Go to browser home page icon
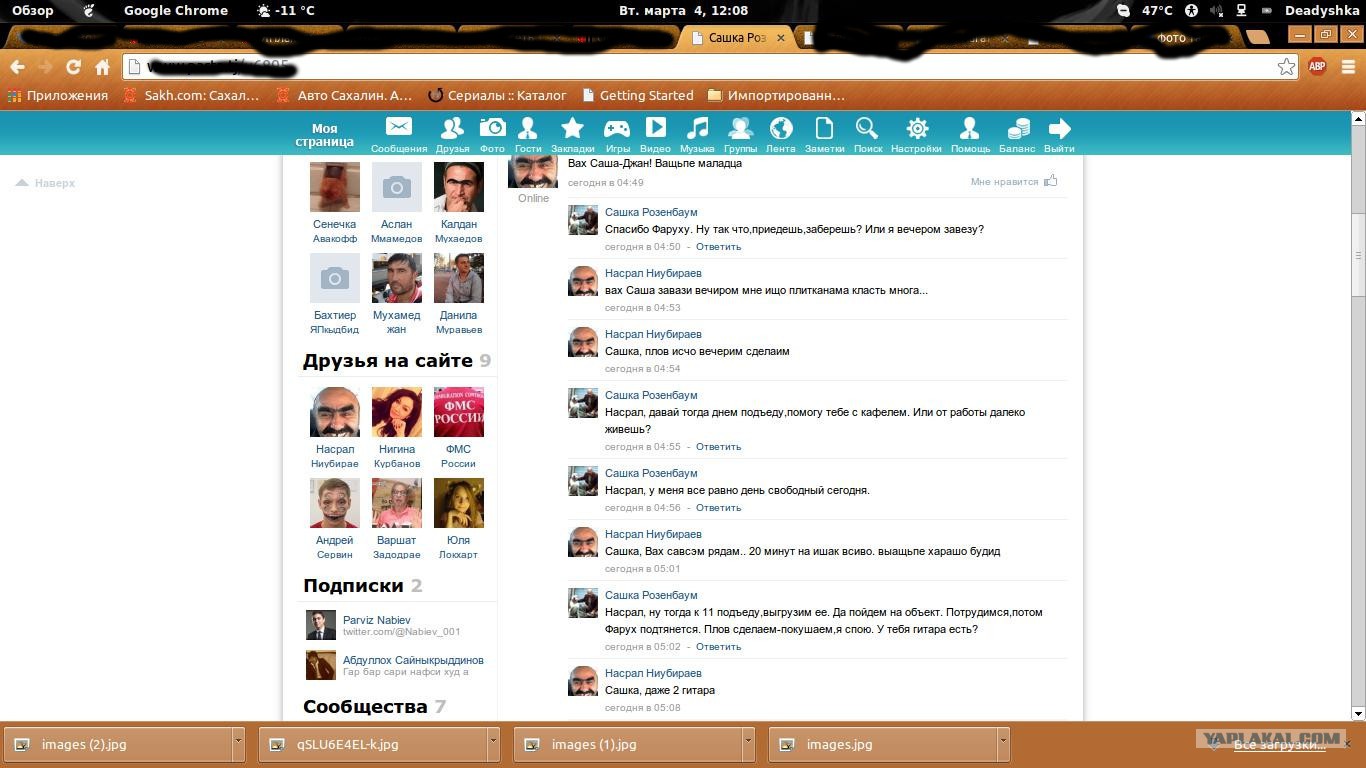This screenshot has height=768, width=1366. pos(102,67)
